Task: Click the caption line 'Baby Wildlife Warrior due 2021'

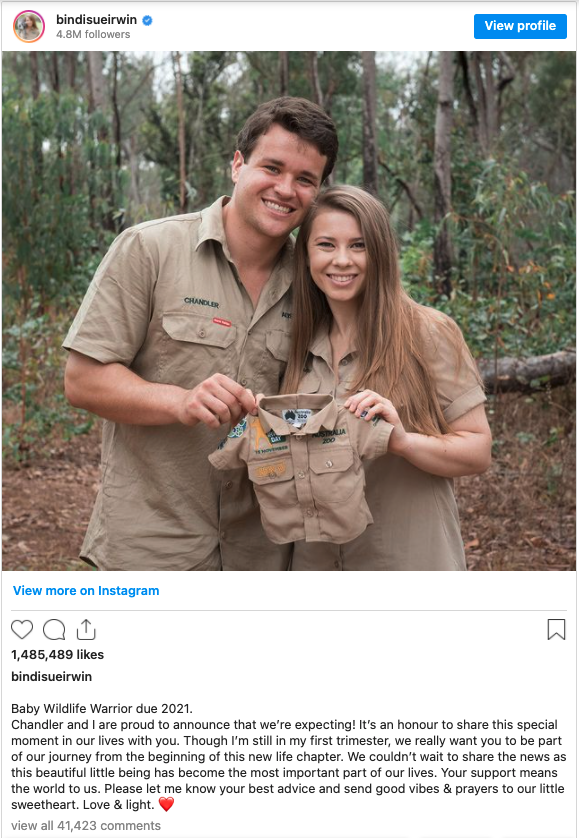Action: [102, 709]
